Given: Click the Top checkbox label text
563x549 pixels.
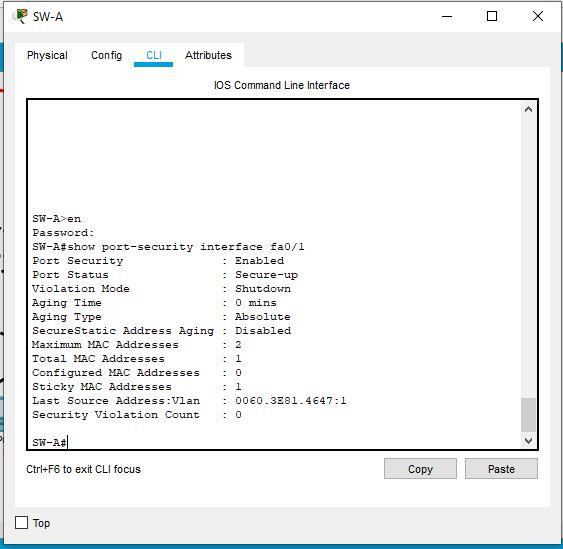Looking at the screenshot, I should point(41,523).
